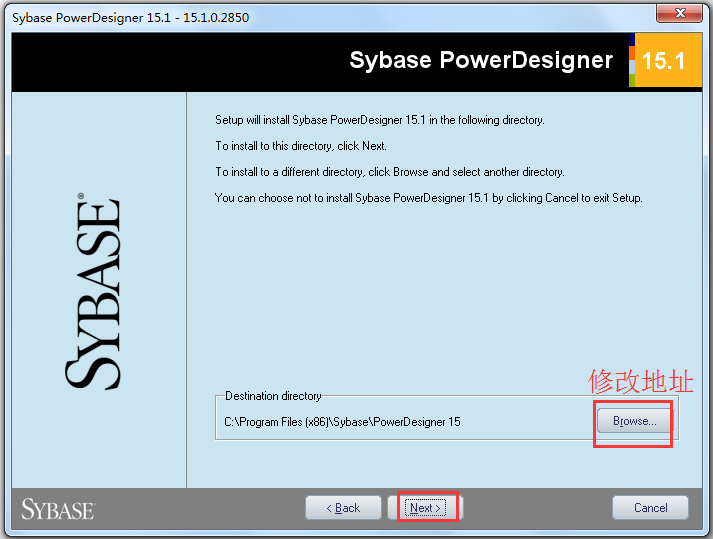Viewport: 713px width, 539px height.
Task: Go back with the Back button
Action: [x=343, y=508]
